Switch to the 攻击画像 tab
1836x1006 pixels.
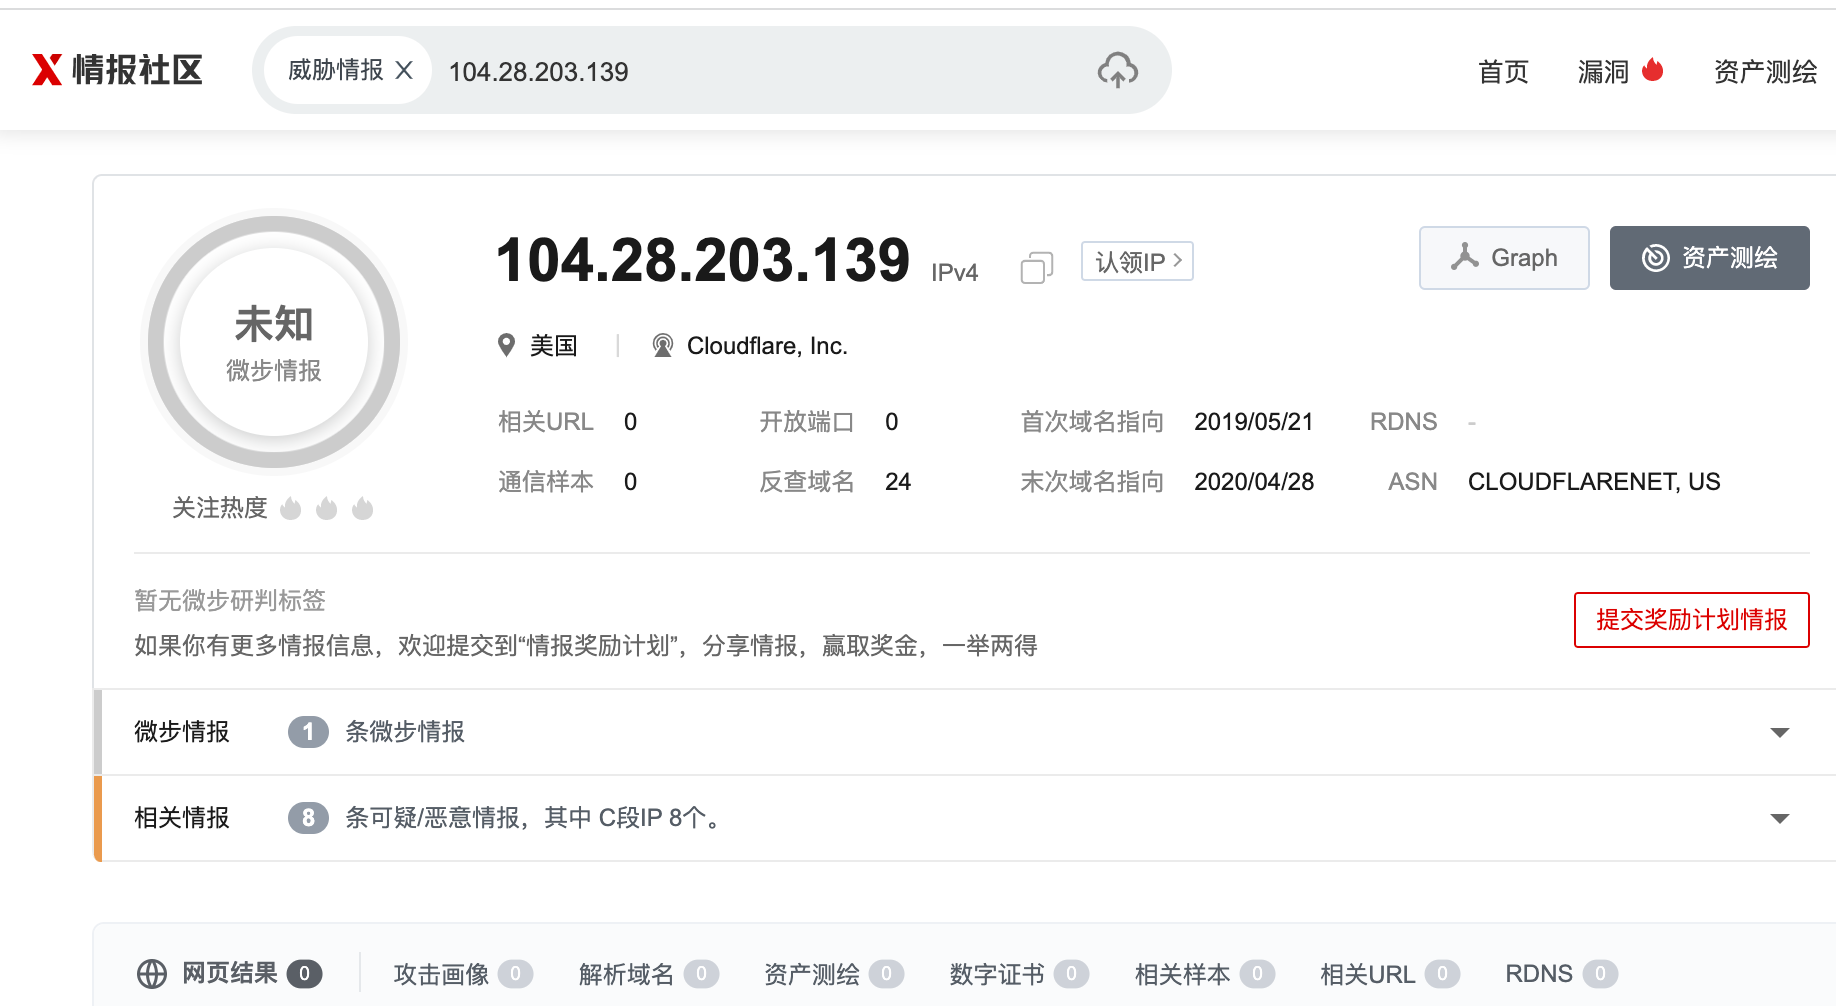coord(463,974)
